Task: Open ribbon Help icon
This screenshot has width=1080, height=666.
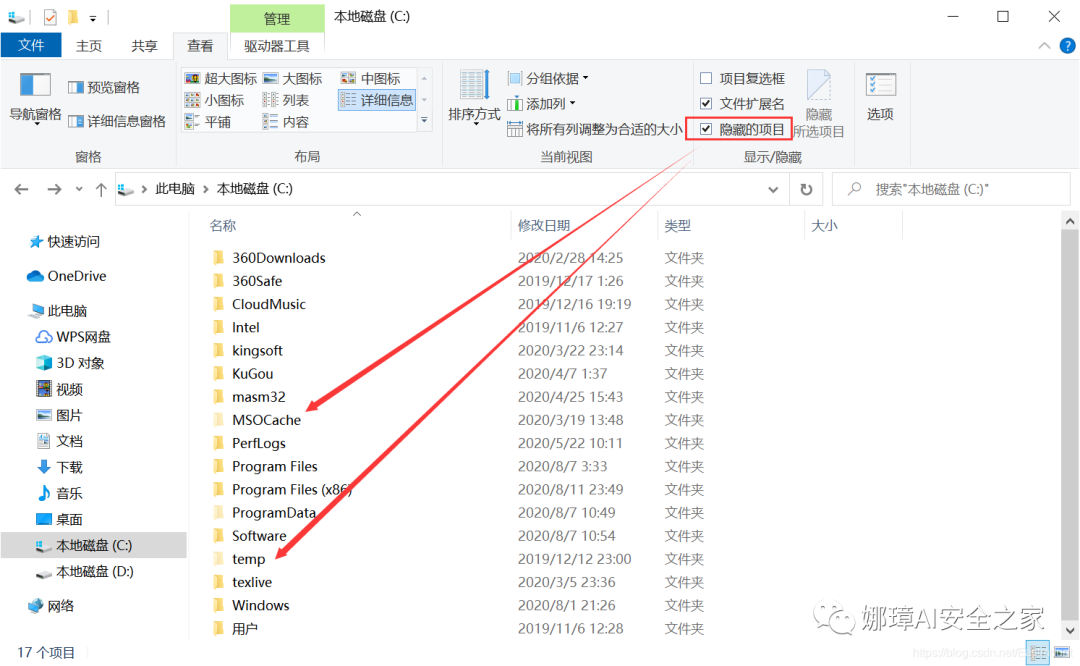Action: [x=1068, y=46]
